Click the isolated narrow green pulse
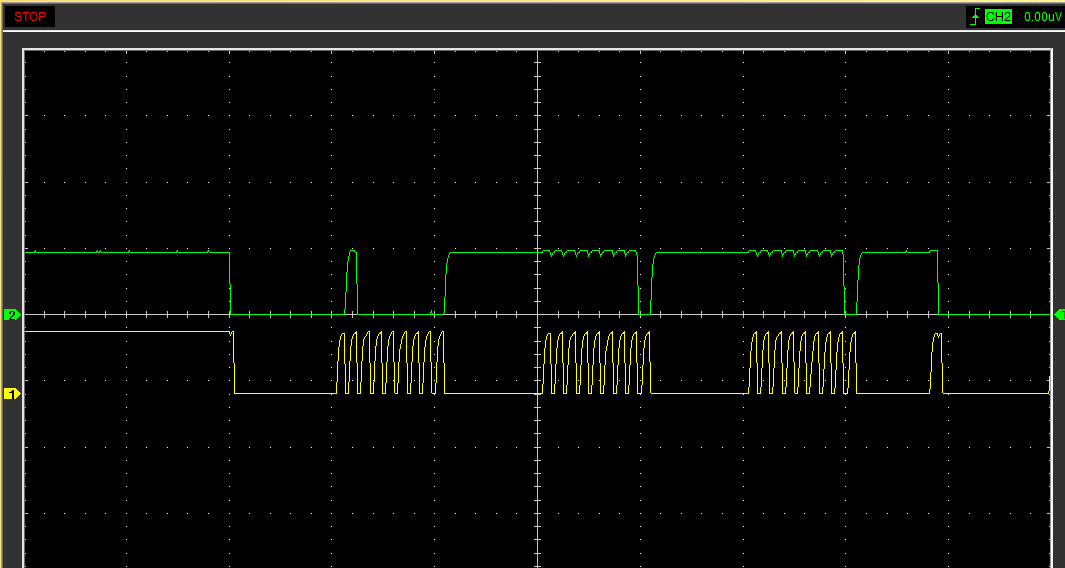Viewport: 1065px width, 568px height. [x=352, y=280]
